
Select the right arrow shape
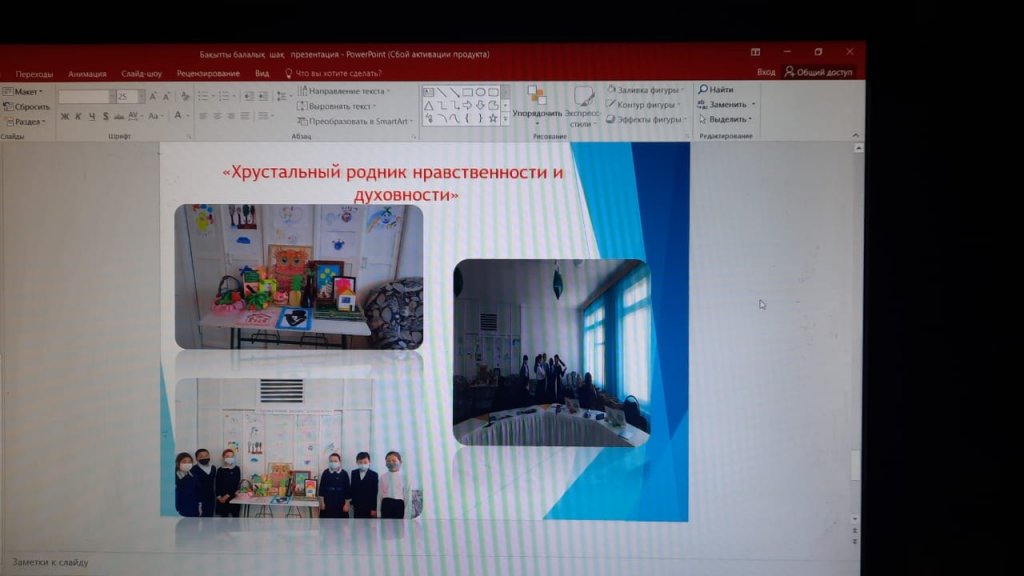[468, 105]
